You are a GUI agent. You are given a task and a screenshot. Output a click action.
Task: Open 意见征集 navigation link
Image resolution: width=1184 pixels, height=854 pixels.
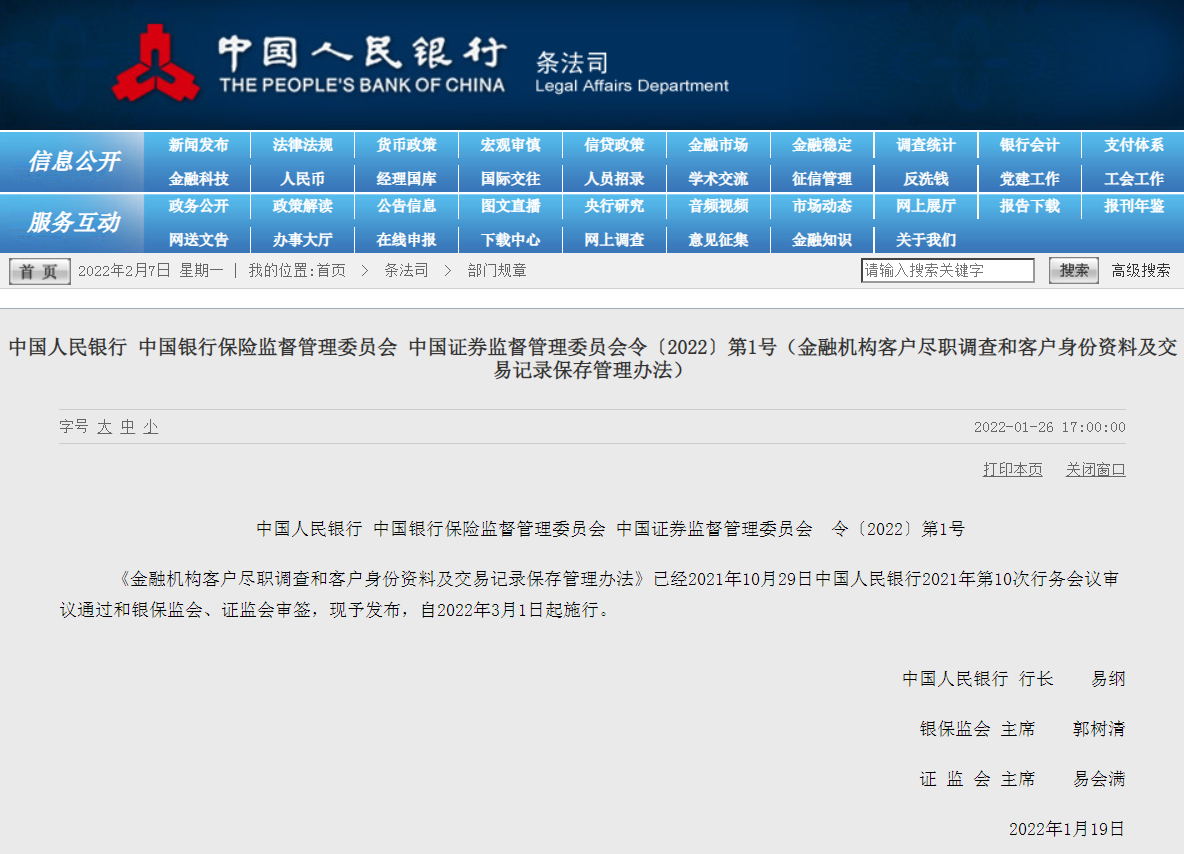tap(718, 240)
